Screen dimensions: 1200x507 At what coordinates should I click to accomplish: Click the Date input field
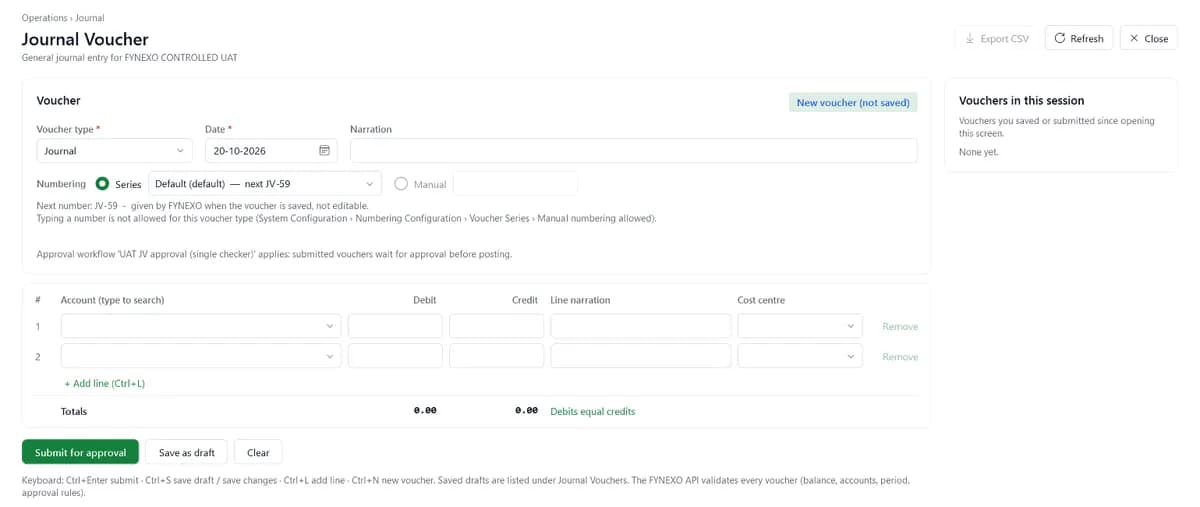(x=271, y=151)
